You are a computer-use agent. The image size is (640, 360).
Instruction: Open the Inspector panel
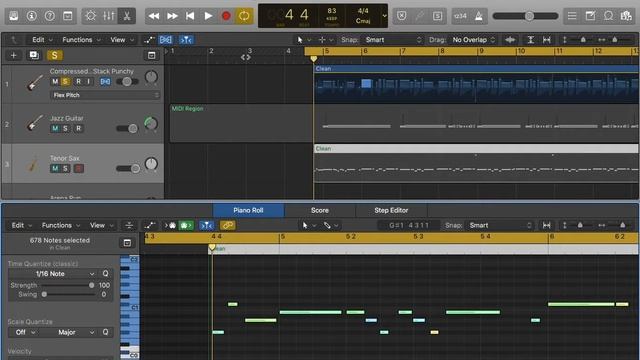pos(31,16)
